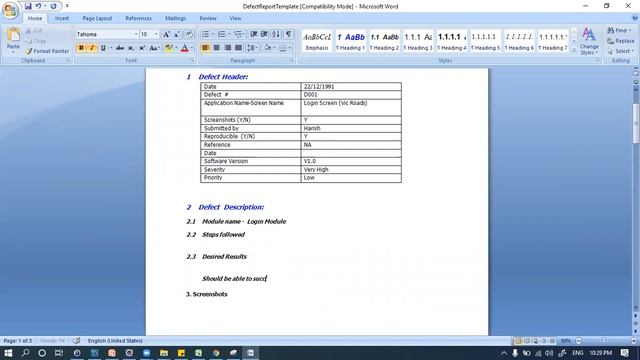Viewport: 640px width, 360px height.
Task: Clear formatting from selection
Action: pyautogui.click(x=189, y=35)
